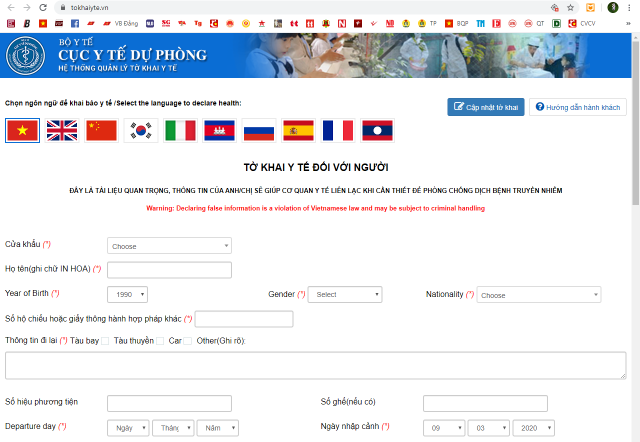The width and height of the screenshot is (640, 442).
Task: Open the Cửa khẩu dropdown
Action: tap(169, 246)
